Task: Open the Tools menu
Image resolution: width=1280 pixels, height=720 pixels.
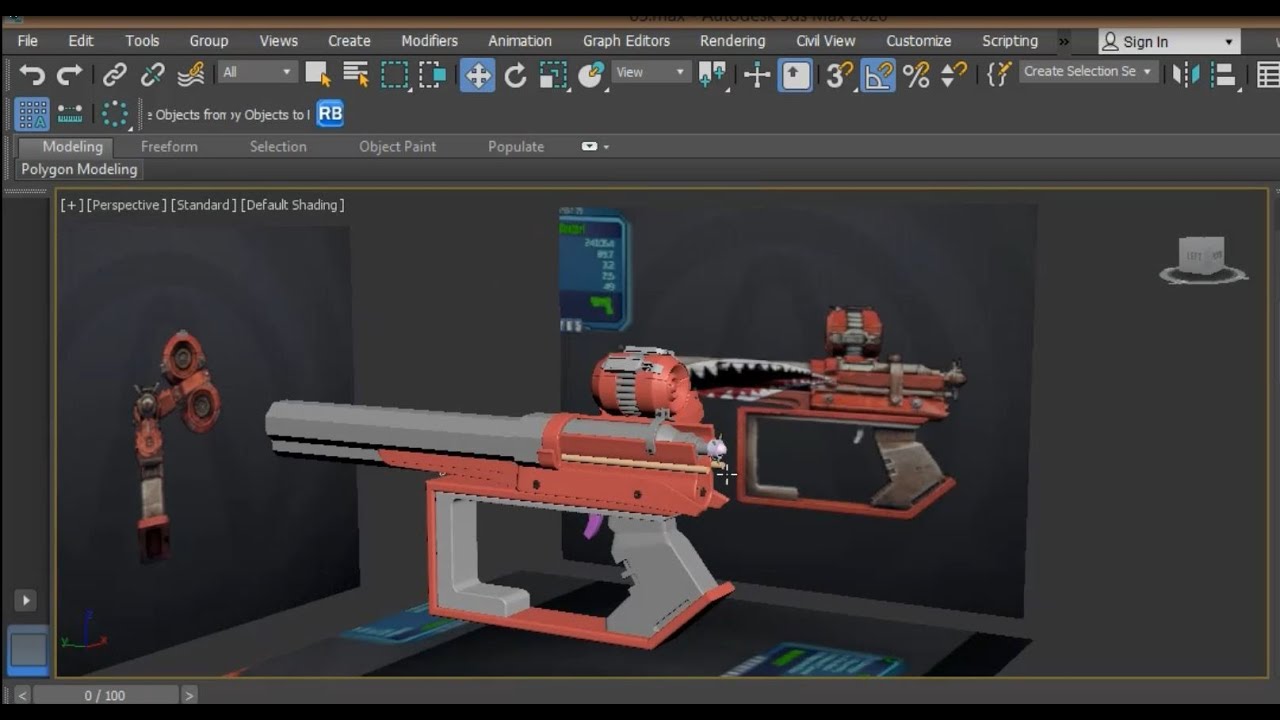Action: 142,41
